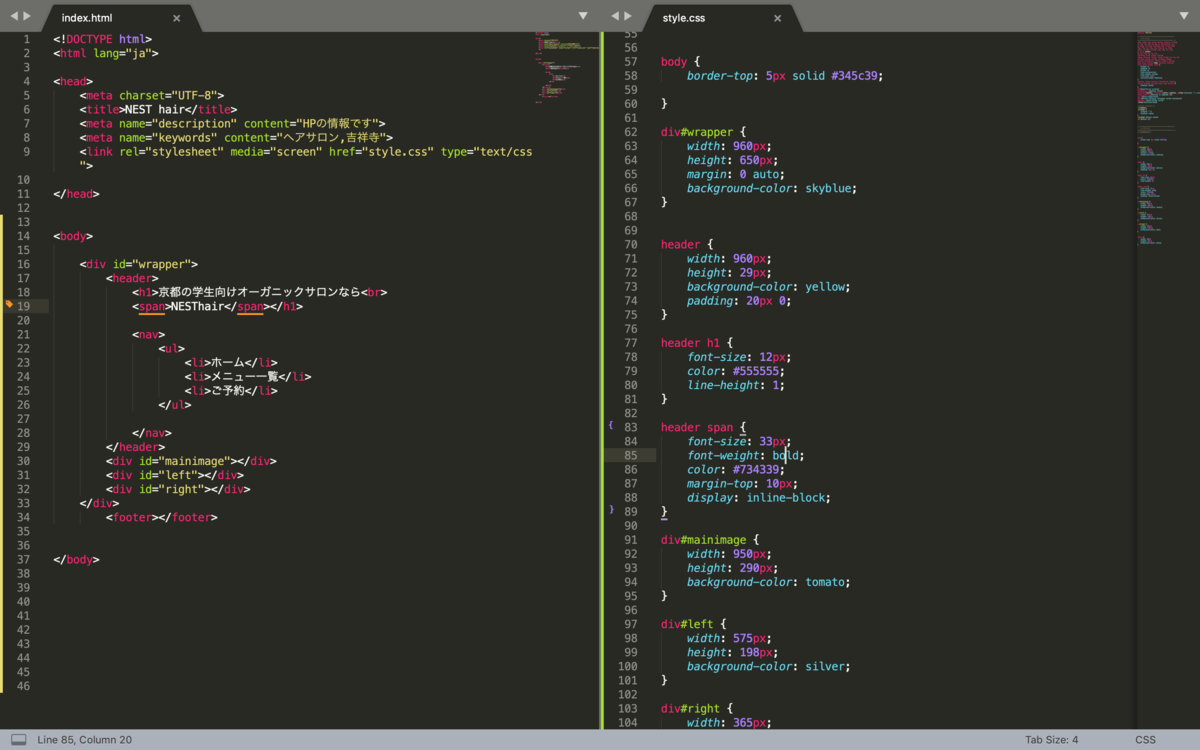Screen dimensions: 1200x750
Task: Click the #555555 color value
Action: (x=755, y=371)
